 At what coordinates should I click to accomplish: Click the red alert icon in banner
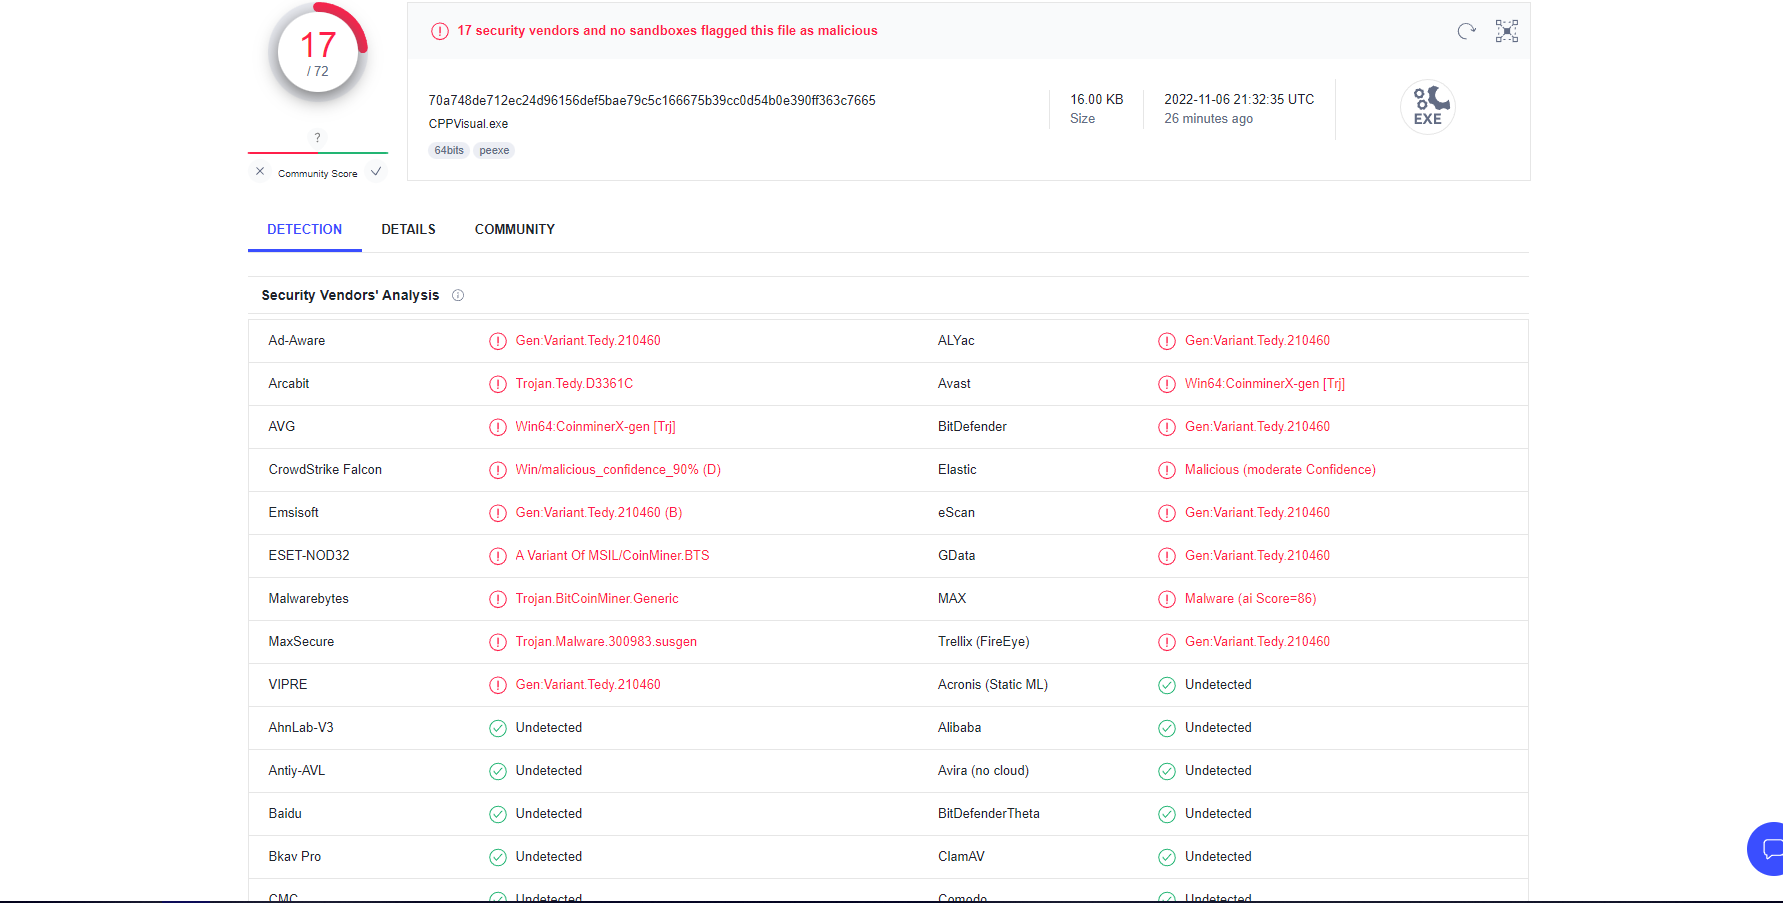pyautogui.click(x=440, y=31)
